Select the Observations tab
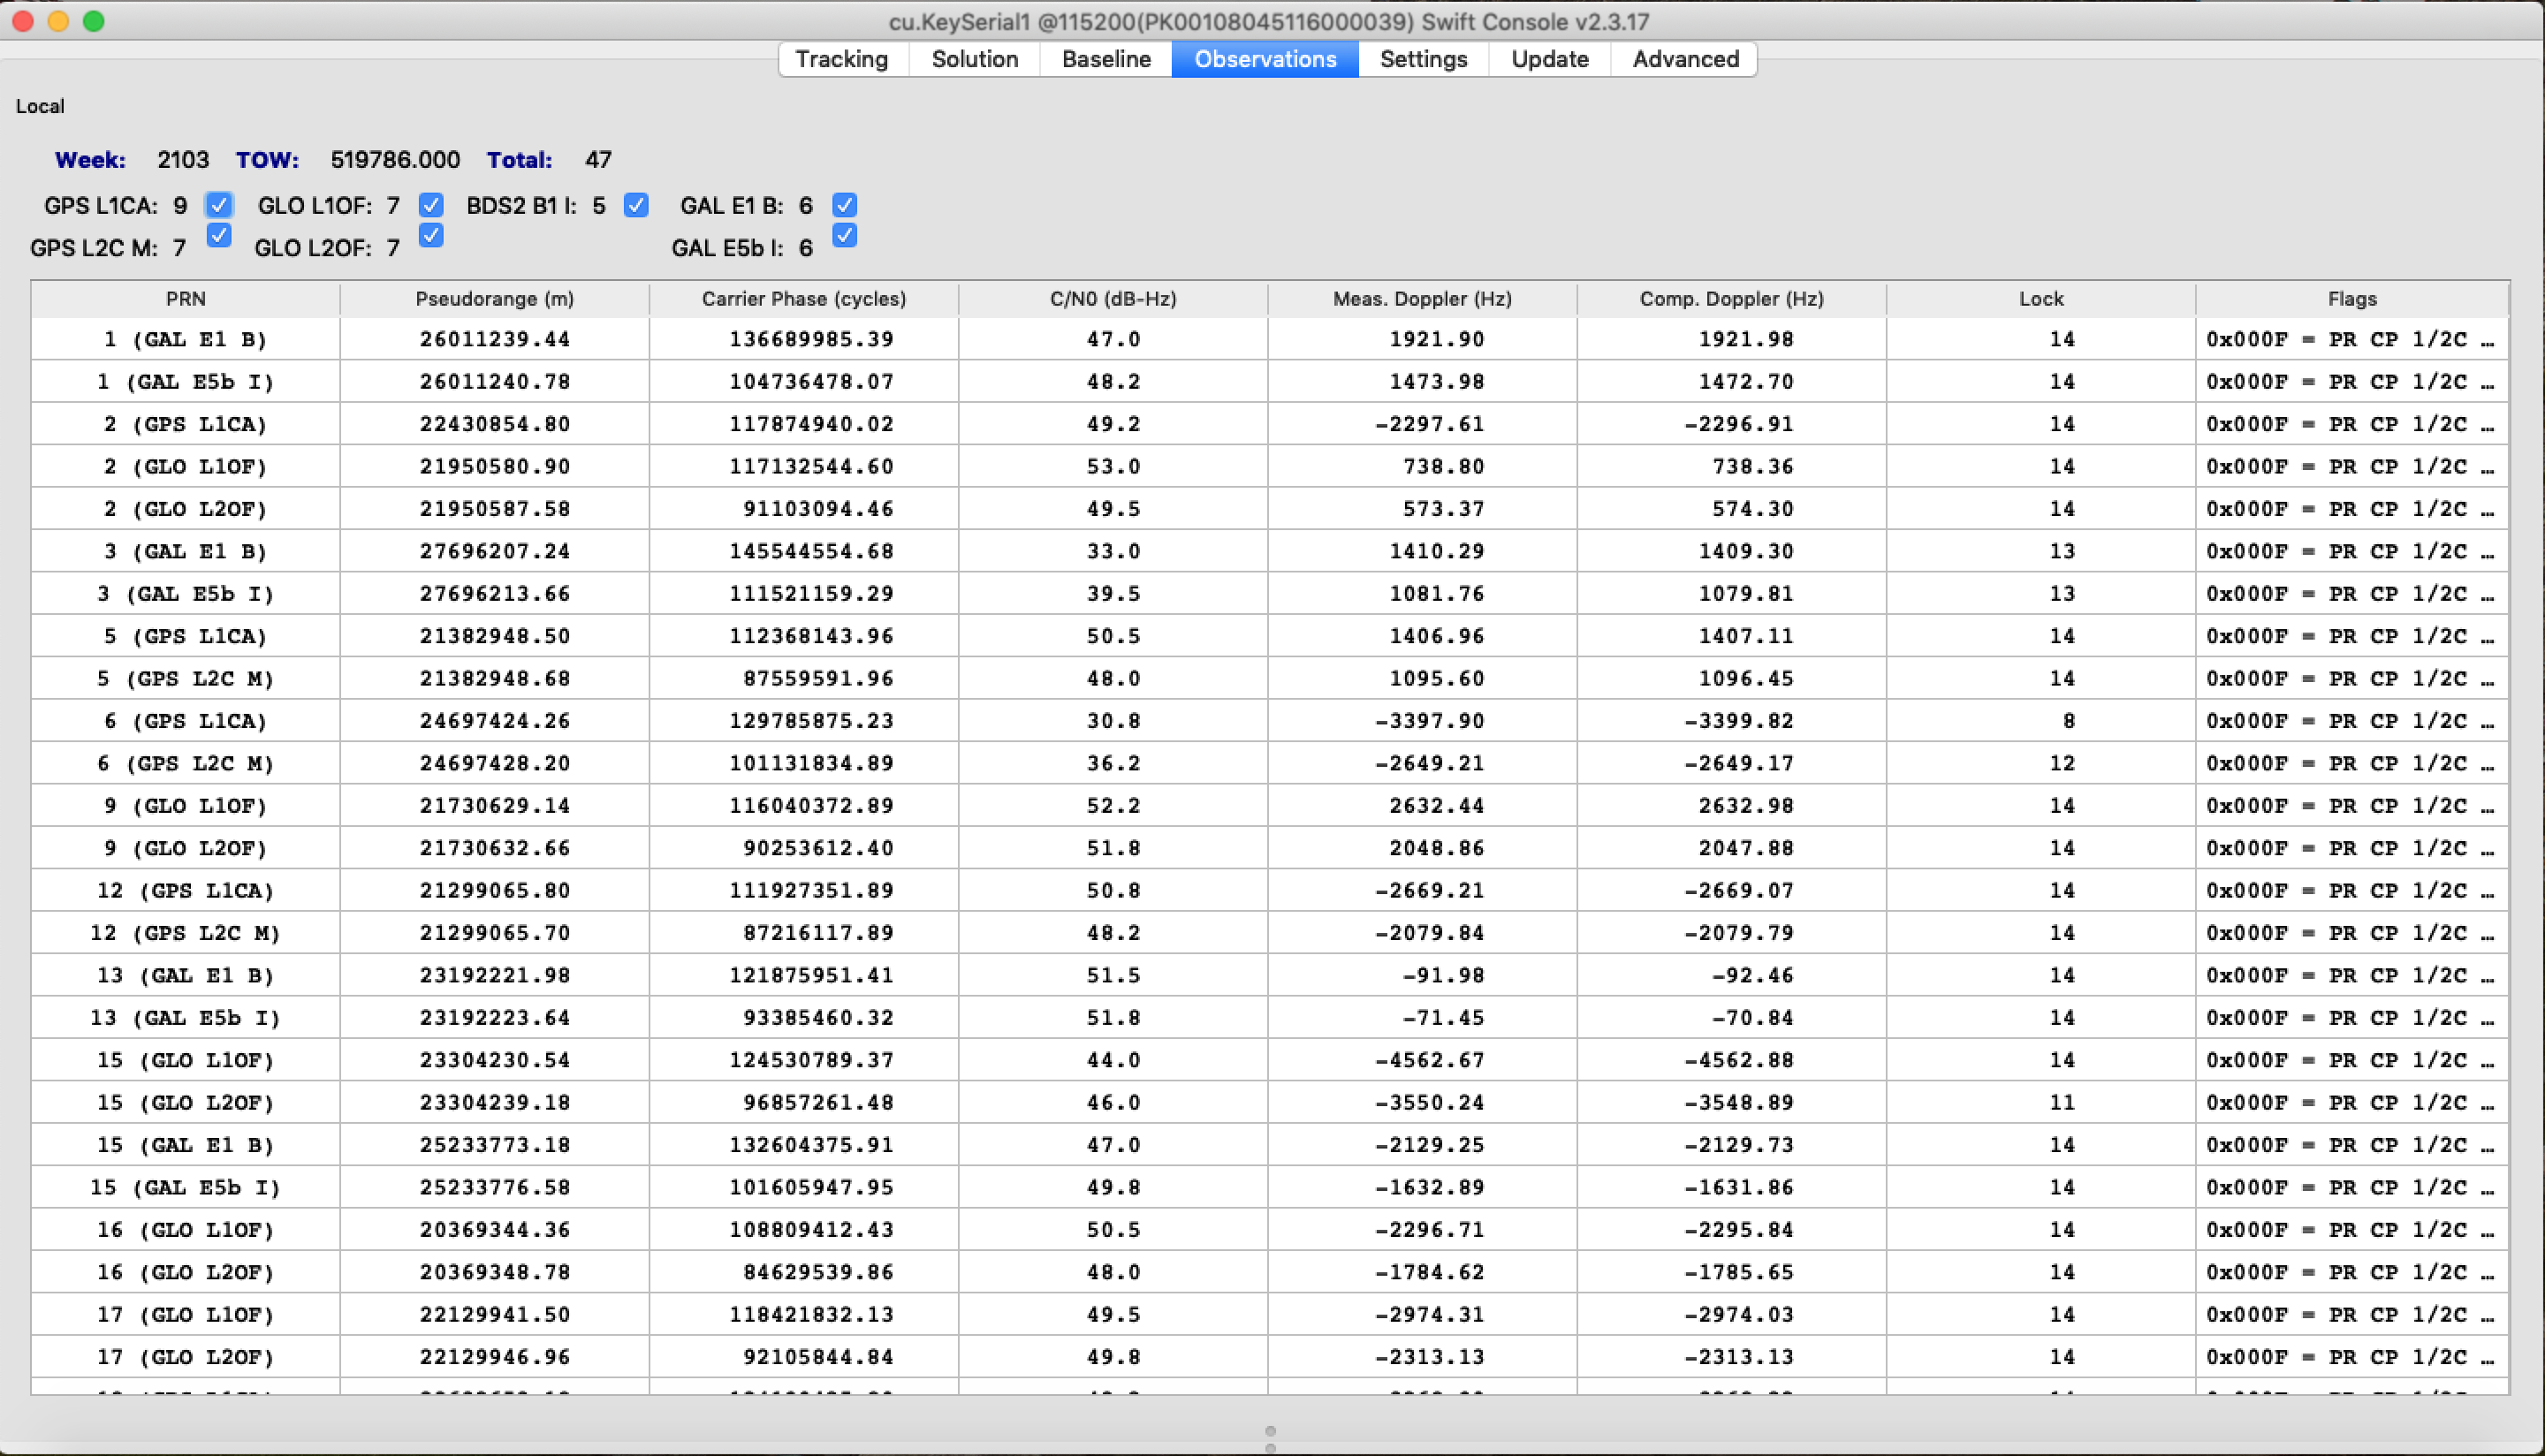This screenshot has width=2545, height=1456. 1264,59
